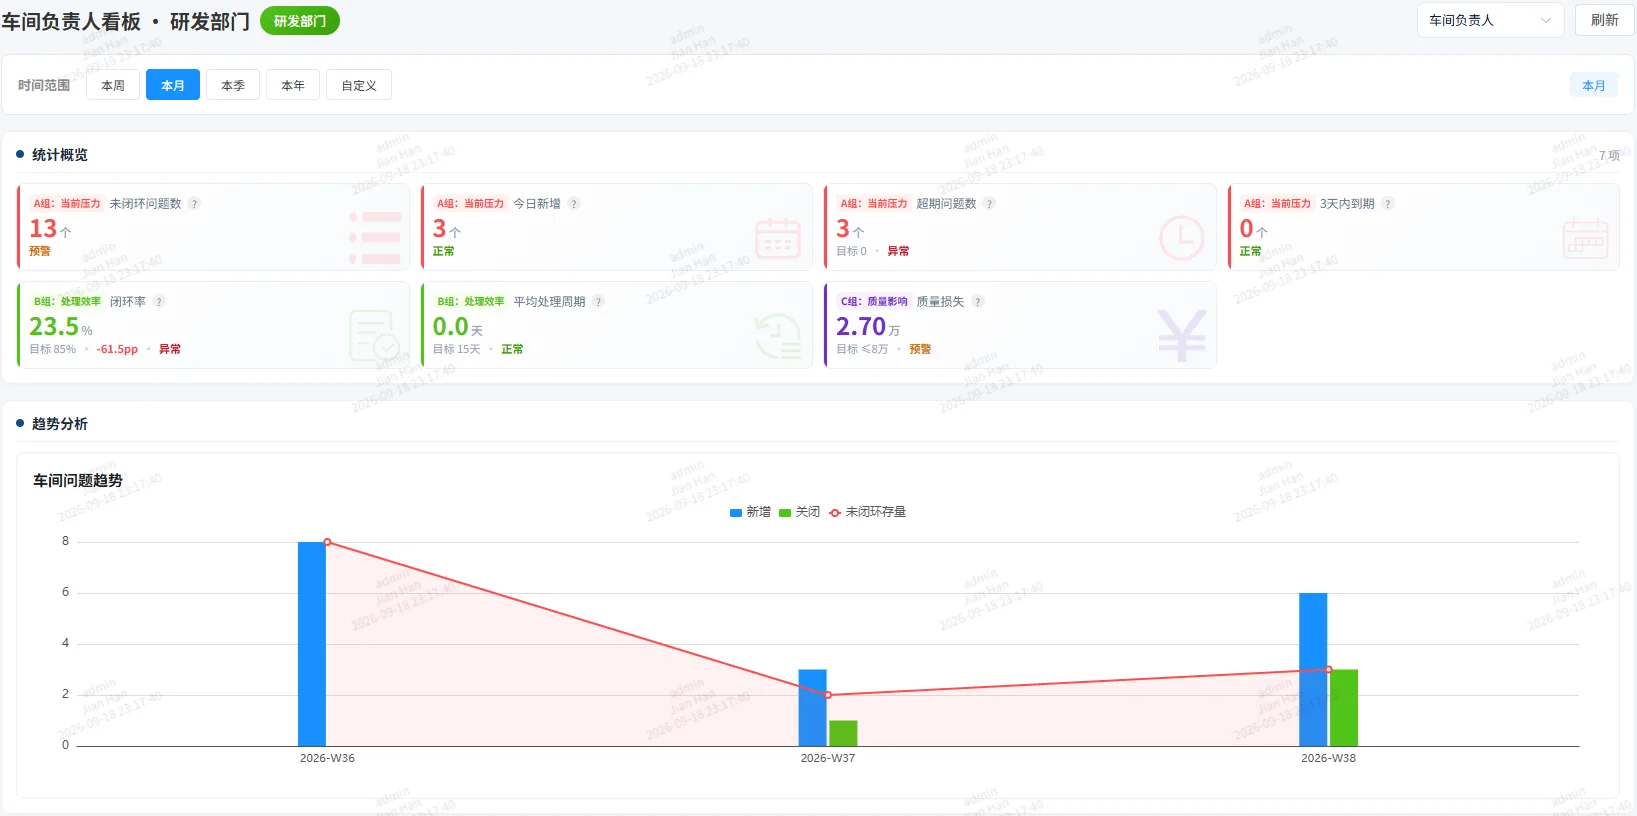
Task: Click yen icon in 质量损失 card
Action: [x=1182, y=336]
